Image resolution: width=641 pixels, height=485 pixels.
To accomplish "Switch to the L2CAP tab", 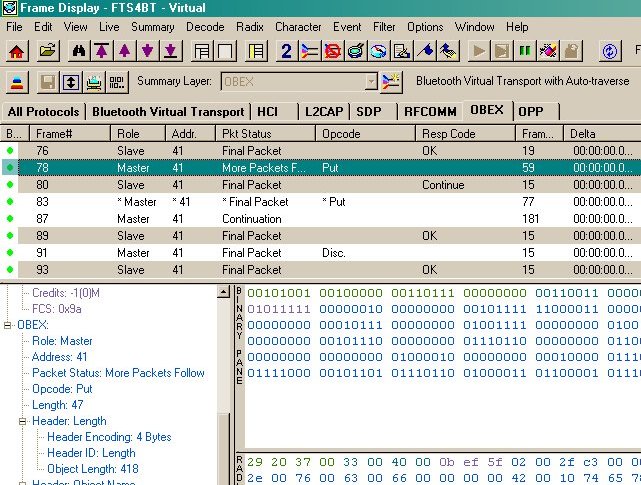I will 324,112.
